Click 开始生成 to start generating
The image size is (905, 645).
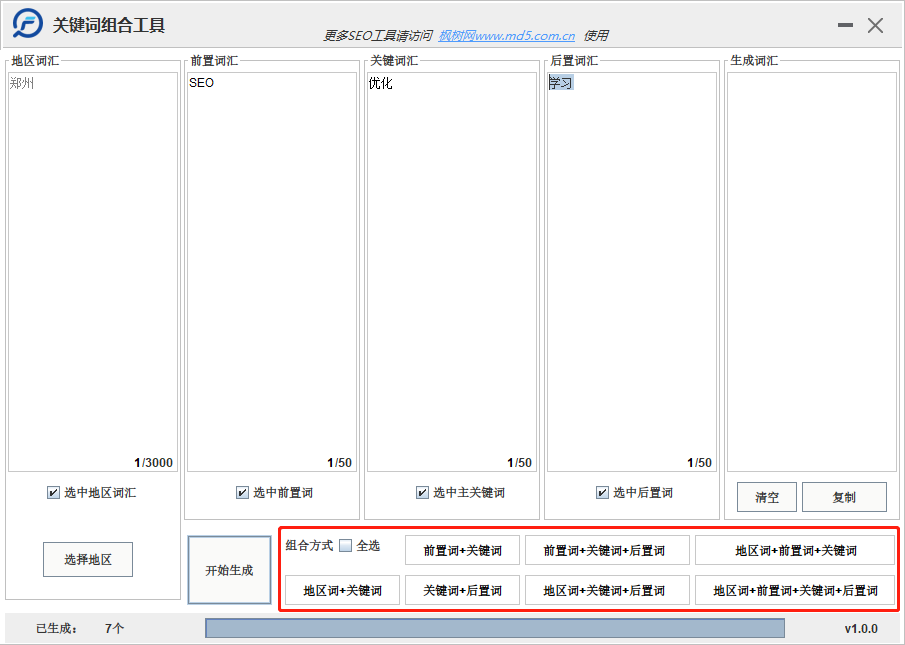tap(229, 570)
